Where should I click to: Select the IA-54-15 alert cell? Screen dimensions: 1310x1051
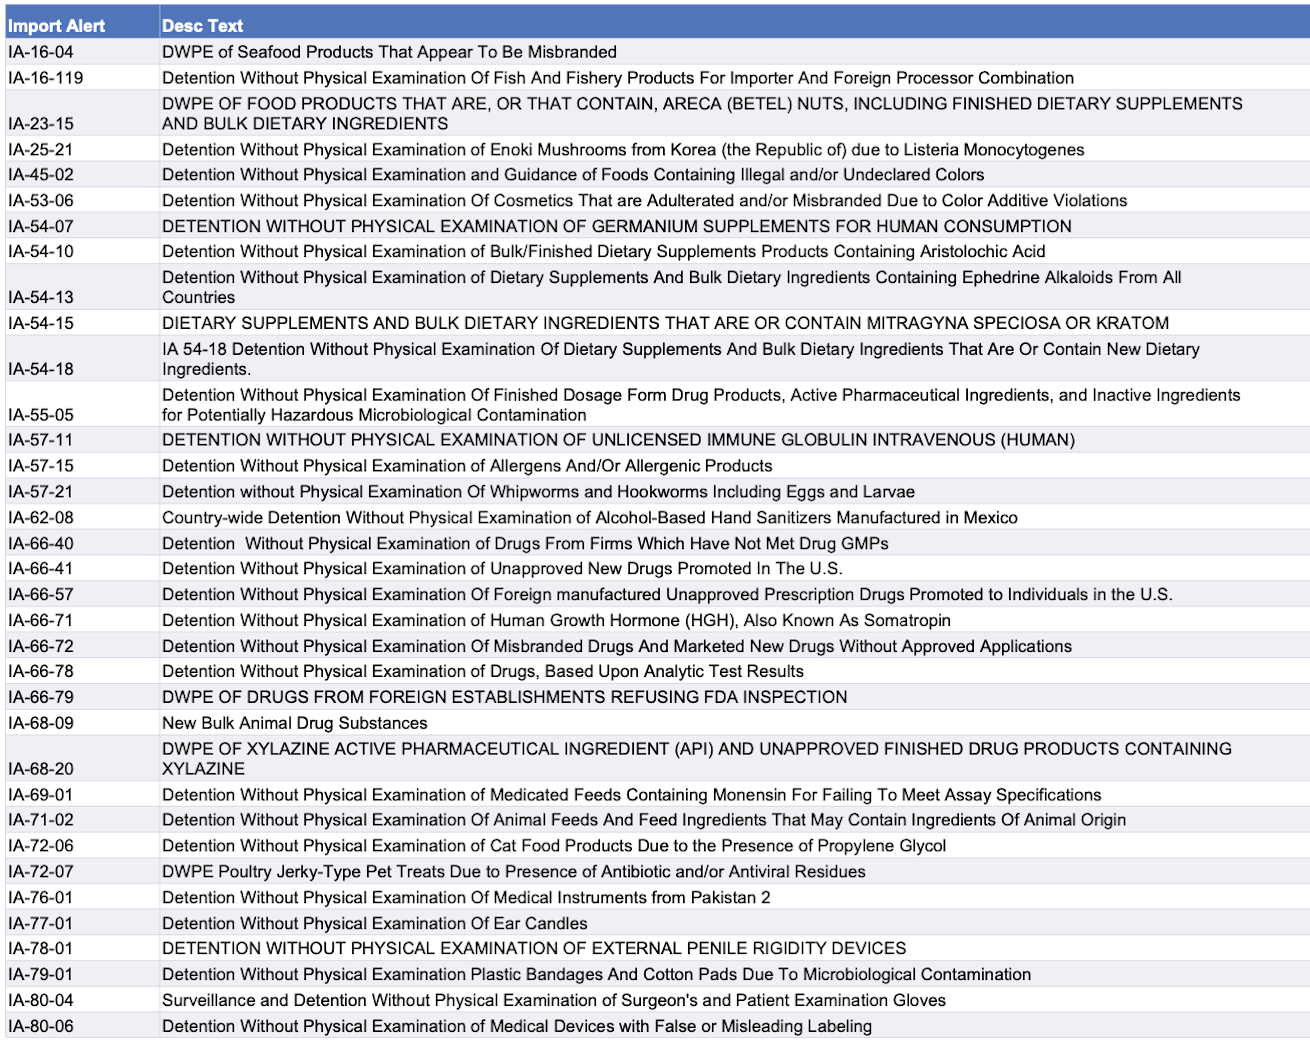[41, 323]
